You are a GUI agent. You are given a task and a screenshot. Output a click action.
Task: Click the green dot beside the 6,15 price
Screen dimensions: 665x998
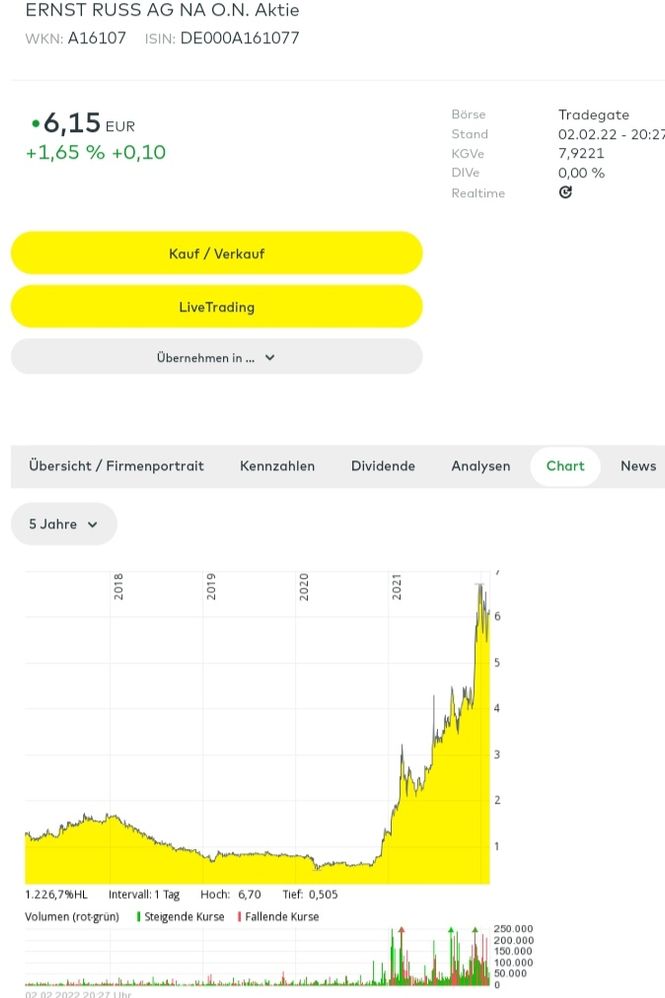coord(36,124)
